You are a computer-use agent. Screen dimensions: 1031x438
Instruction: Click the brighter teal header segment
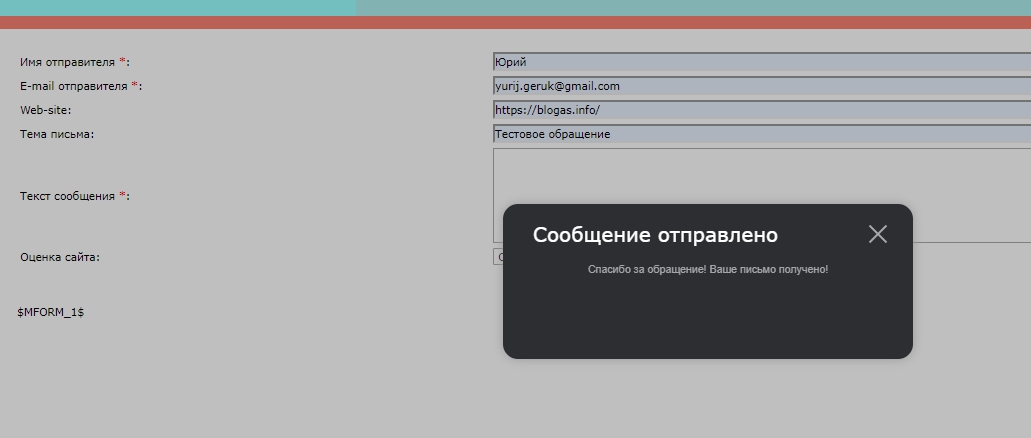coord(178,8)
